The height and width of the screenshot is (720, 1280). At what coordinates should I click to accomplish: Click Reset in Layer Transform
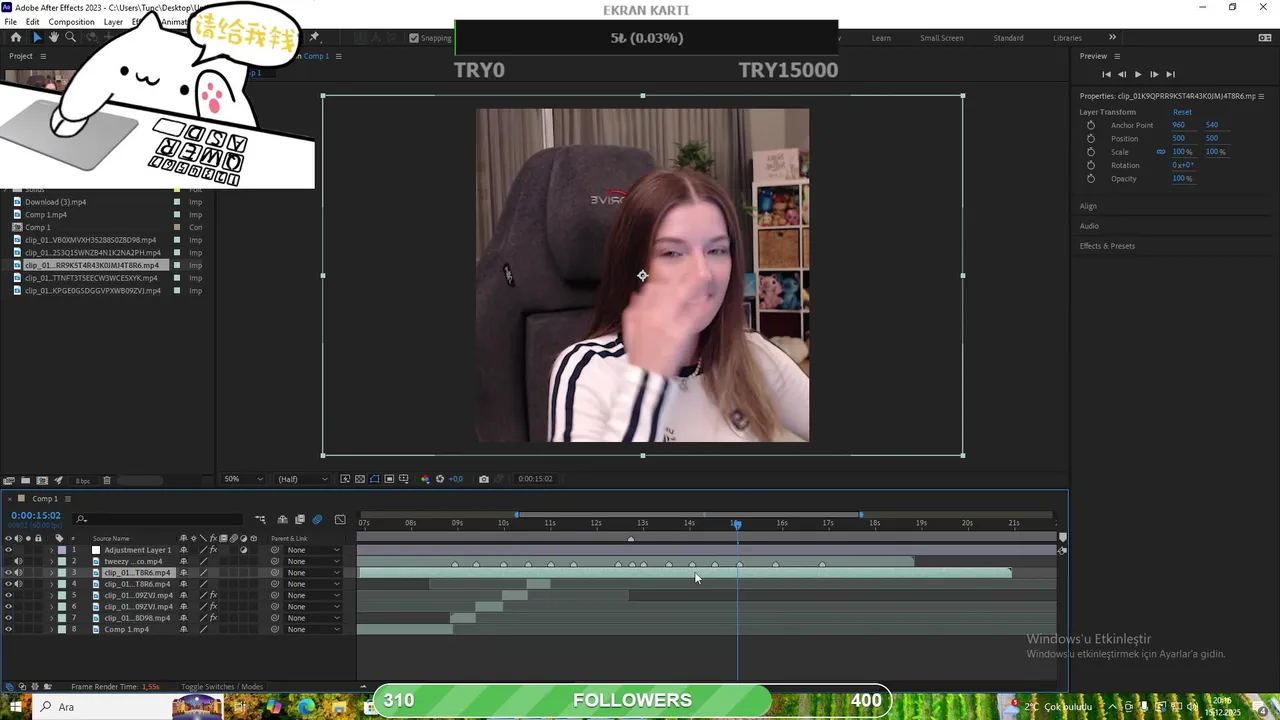1182,112
